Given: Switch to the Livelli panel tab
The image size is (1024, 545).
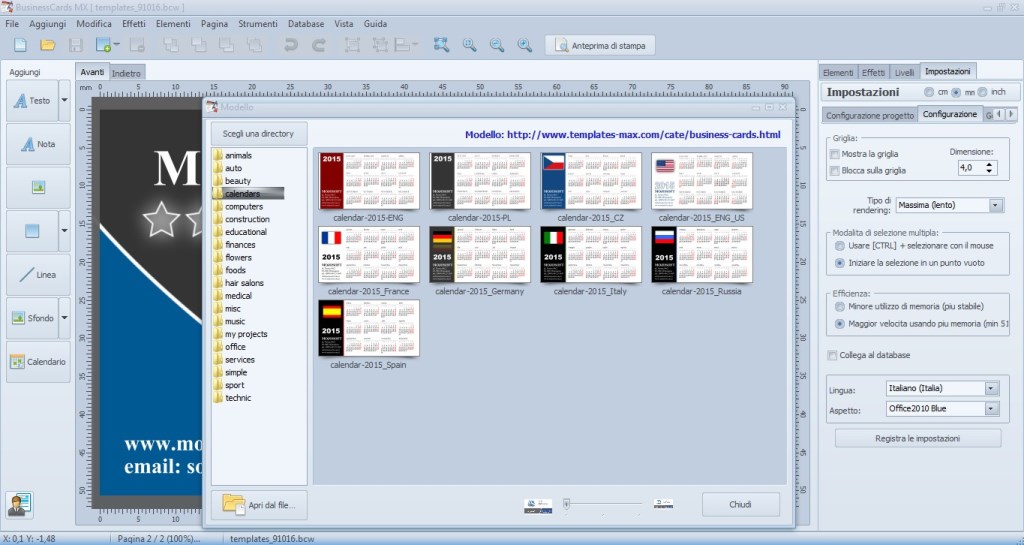Looking at the screenshot, I should coord(904,72).
